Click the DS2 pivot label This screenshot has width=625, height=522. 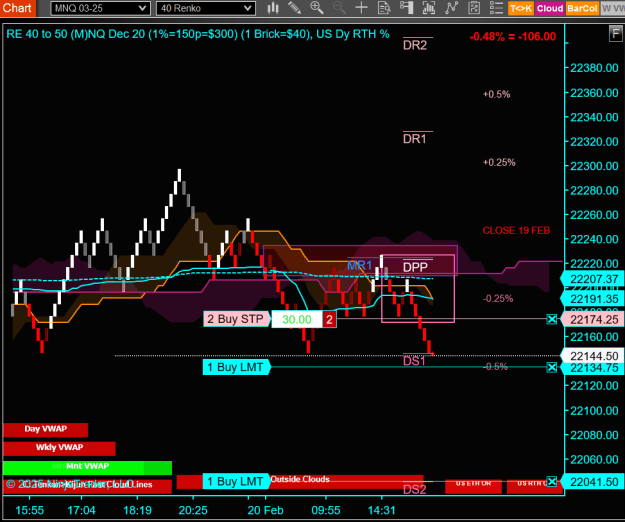(x=415, y=489)
